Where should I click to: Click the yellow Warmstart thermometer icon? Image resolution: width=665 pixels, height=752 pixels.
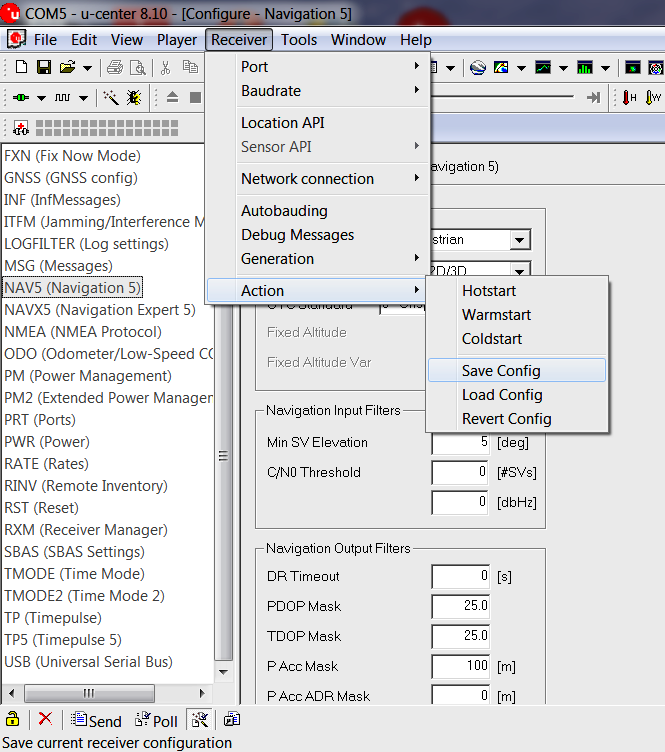pos(653,97)
